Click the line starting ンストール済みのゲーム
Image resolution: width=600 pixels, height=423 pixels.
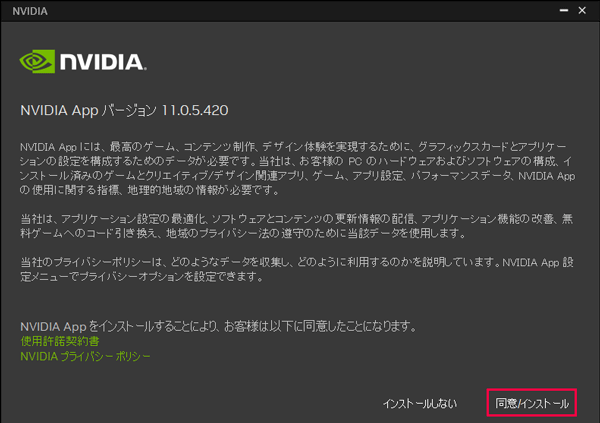point(297,176)
